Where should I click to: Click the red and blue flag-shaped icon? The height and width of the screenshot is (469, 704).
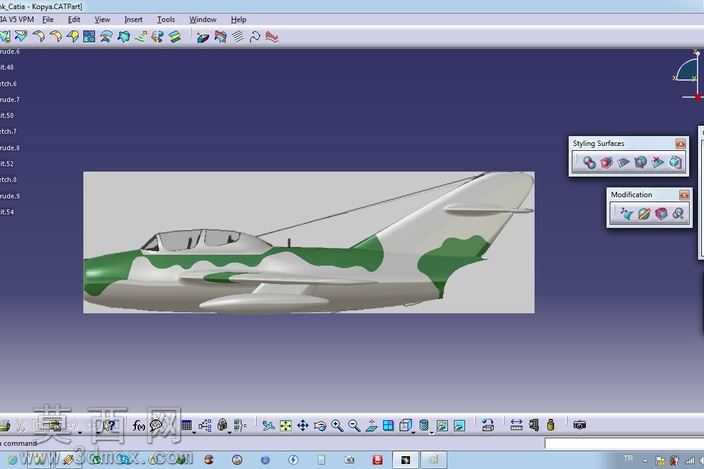point(220,37)
